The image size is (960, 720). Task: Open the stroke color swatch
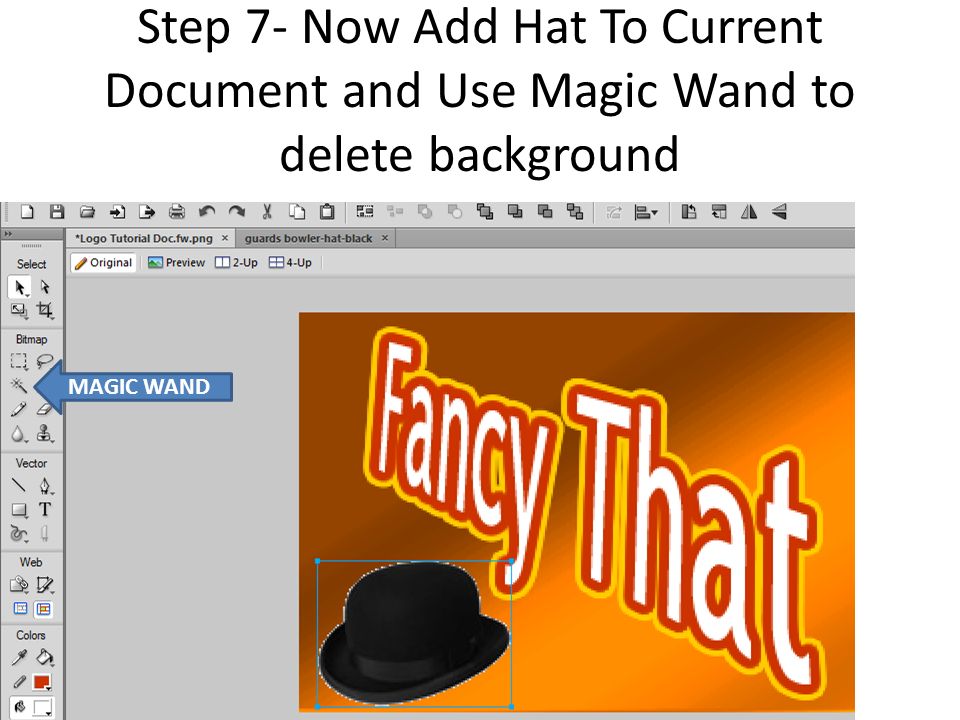(42, 682)
